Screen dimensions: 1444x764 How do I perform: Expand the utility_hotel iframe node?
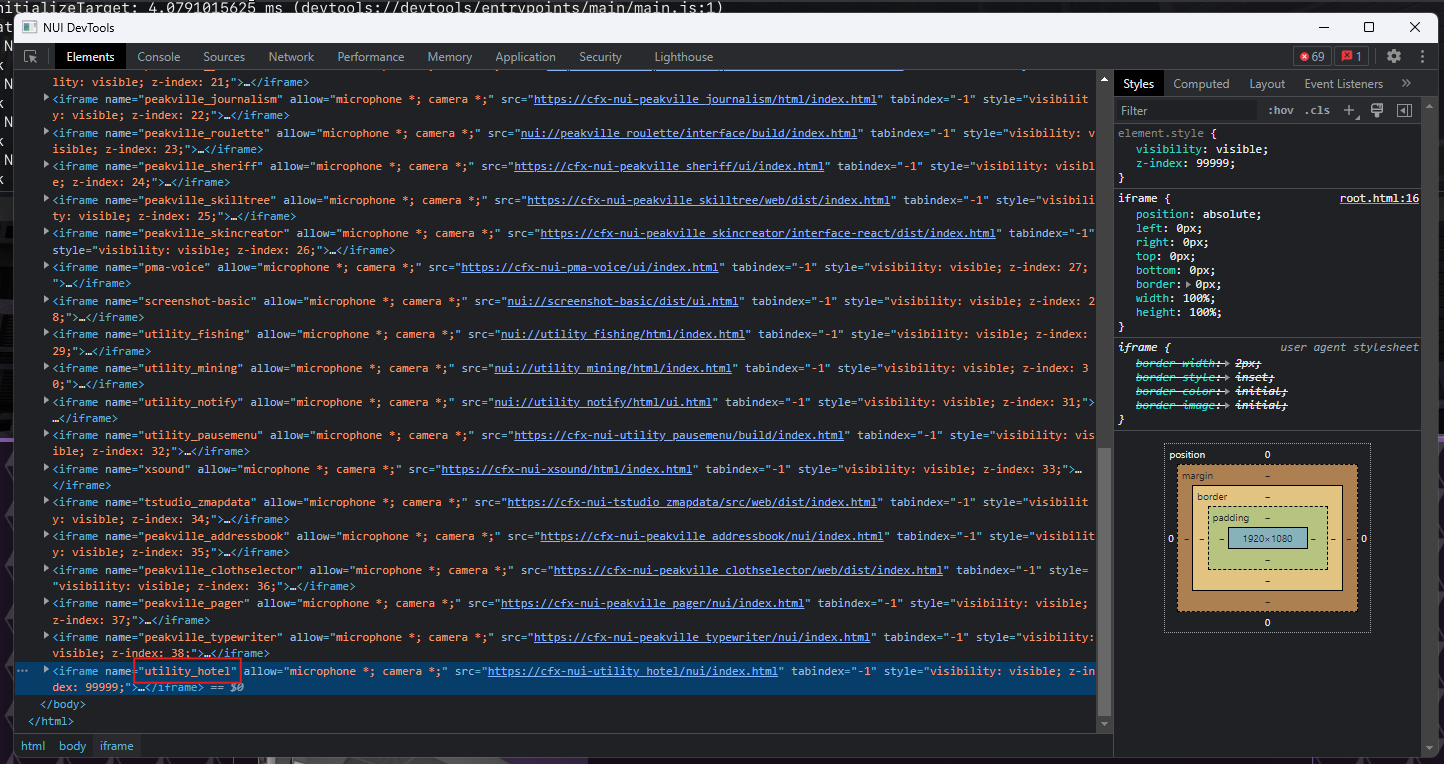pyautogui.click(x=45, y=670)
